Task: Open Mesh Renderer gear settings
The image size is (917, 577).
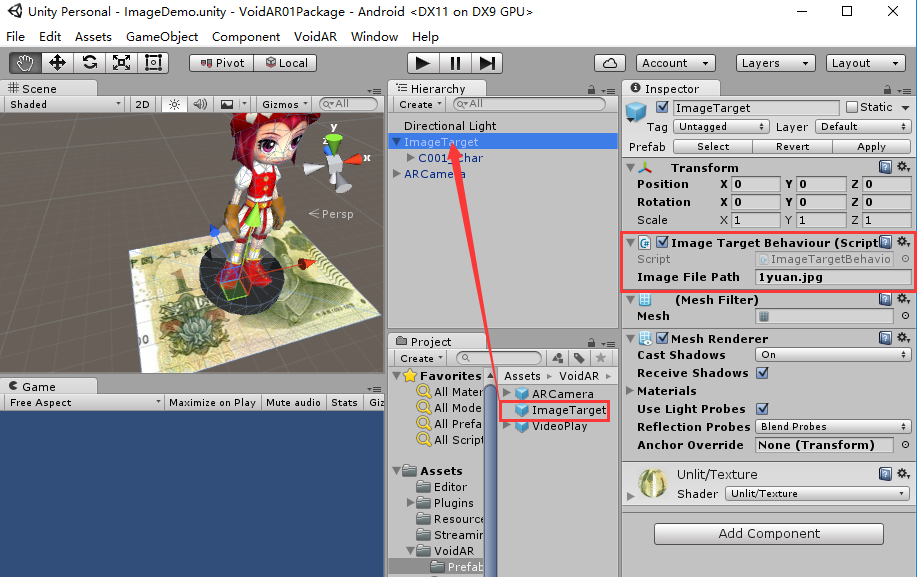Action: point(904,338)
